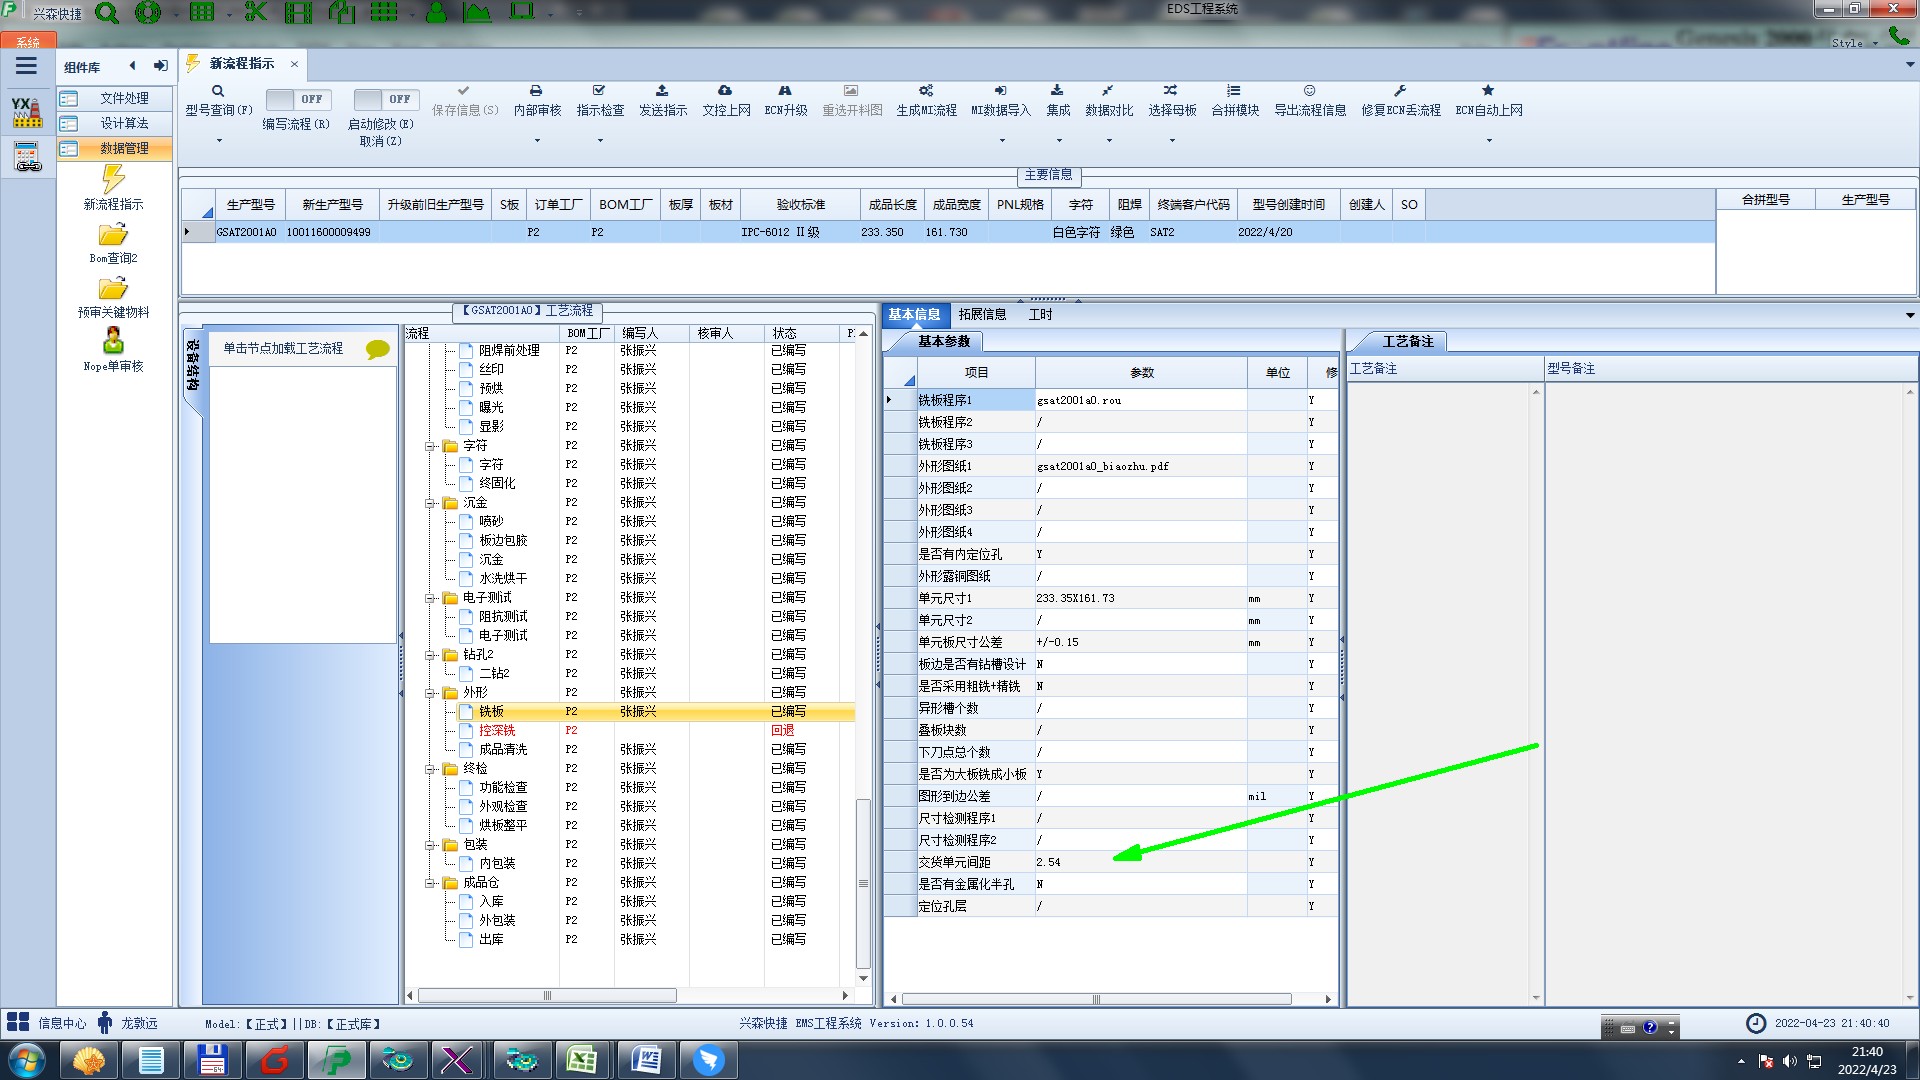1920x1080 pixels.
Task: Open dropdown arrow under 型号查询
Action: click(x=219, y=140)
